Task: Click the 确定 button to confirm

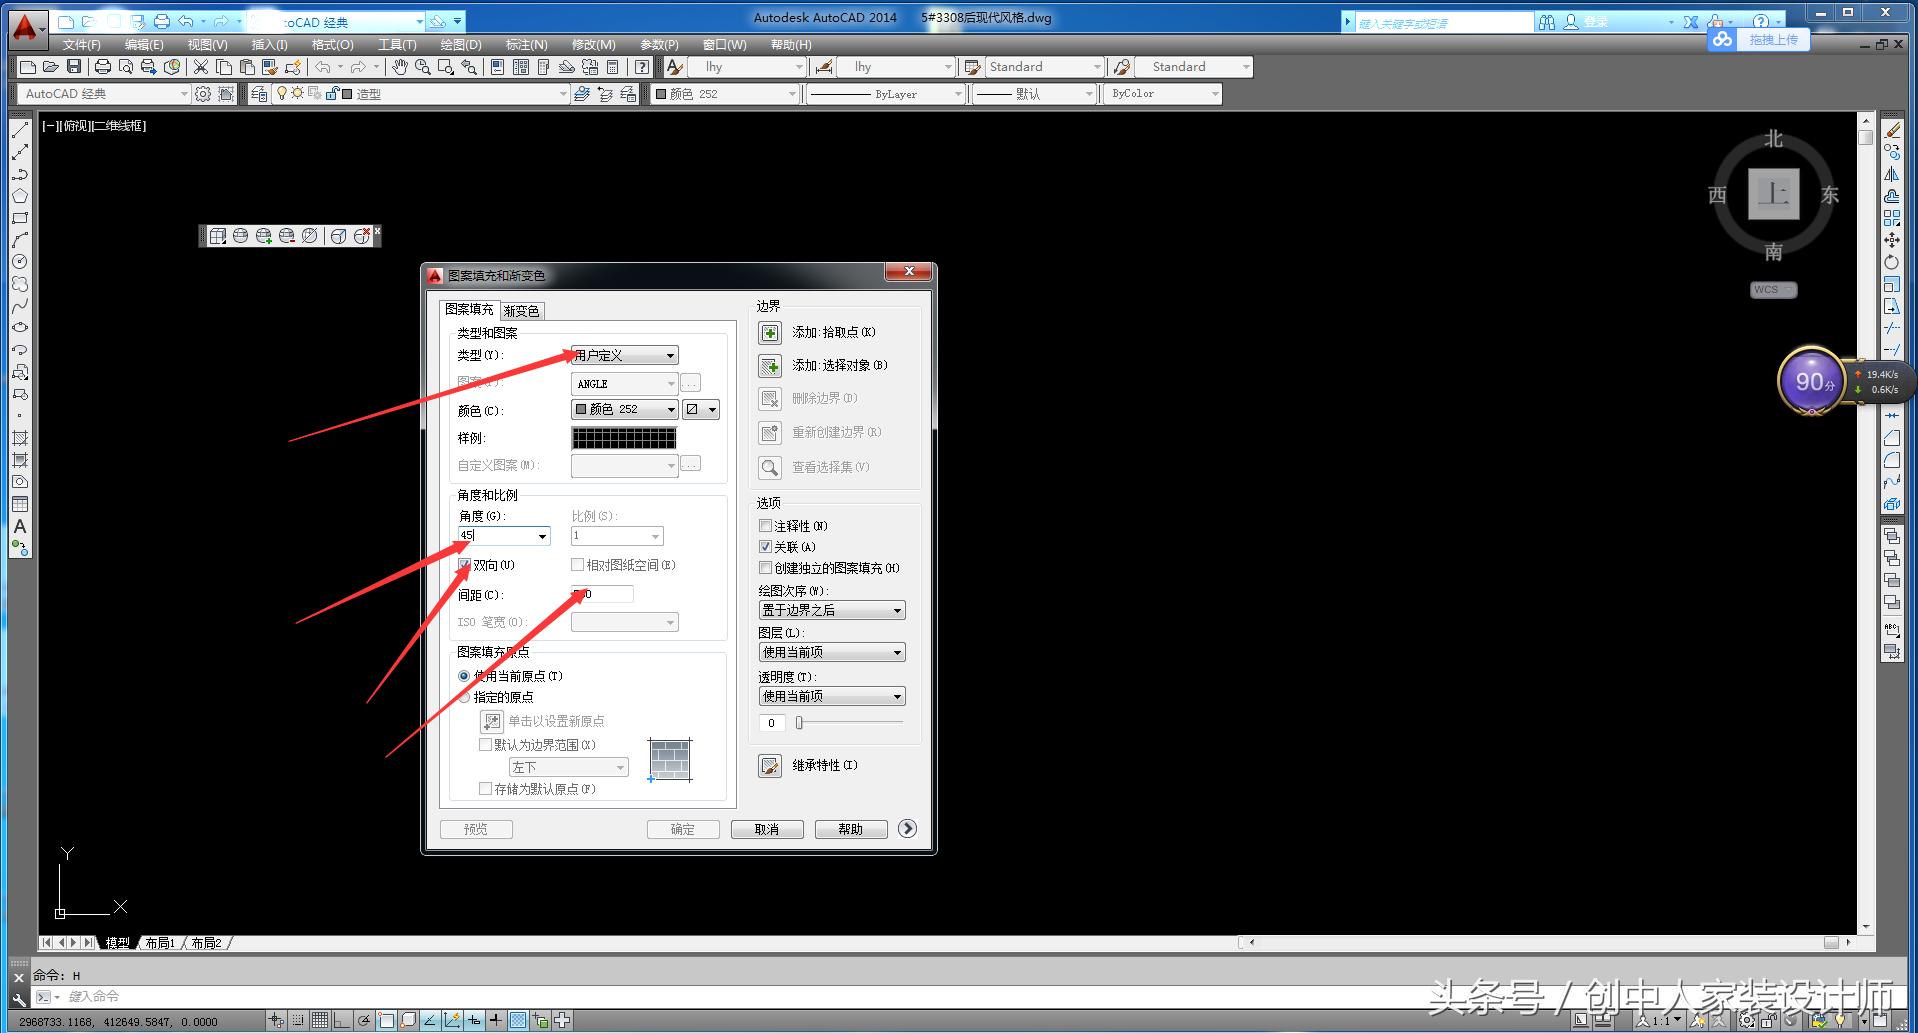Action: [x=683, y=828]
